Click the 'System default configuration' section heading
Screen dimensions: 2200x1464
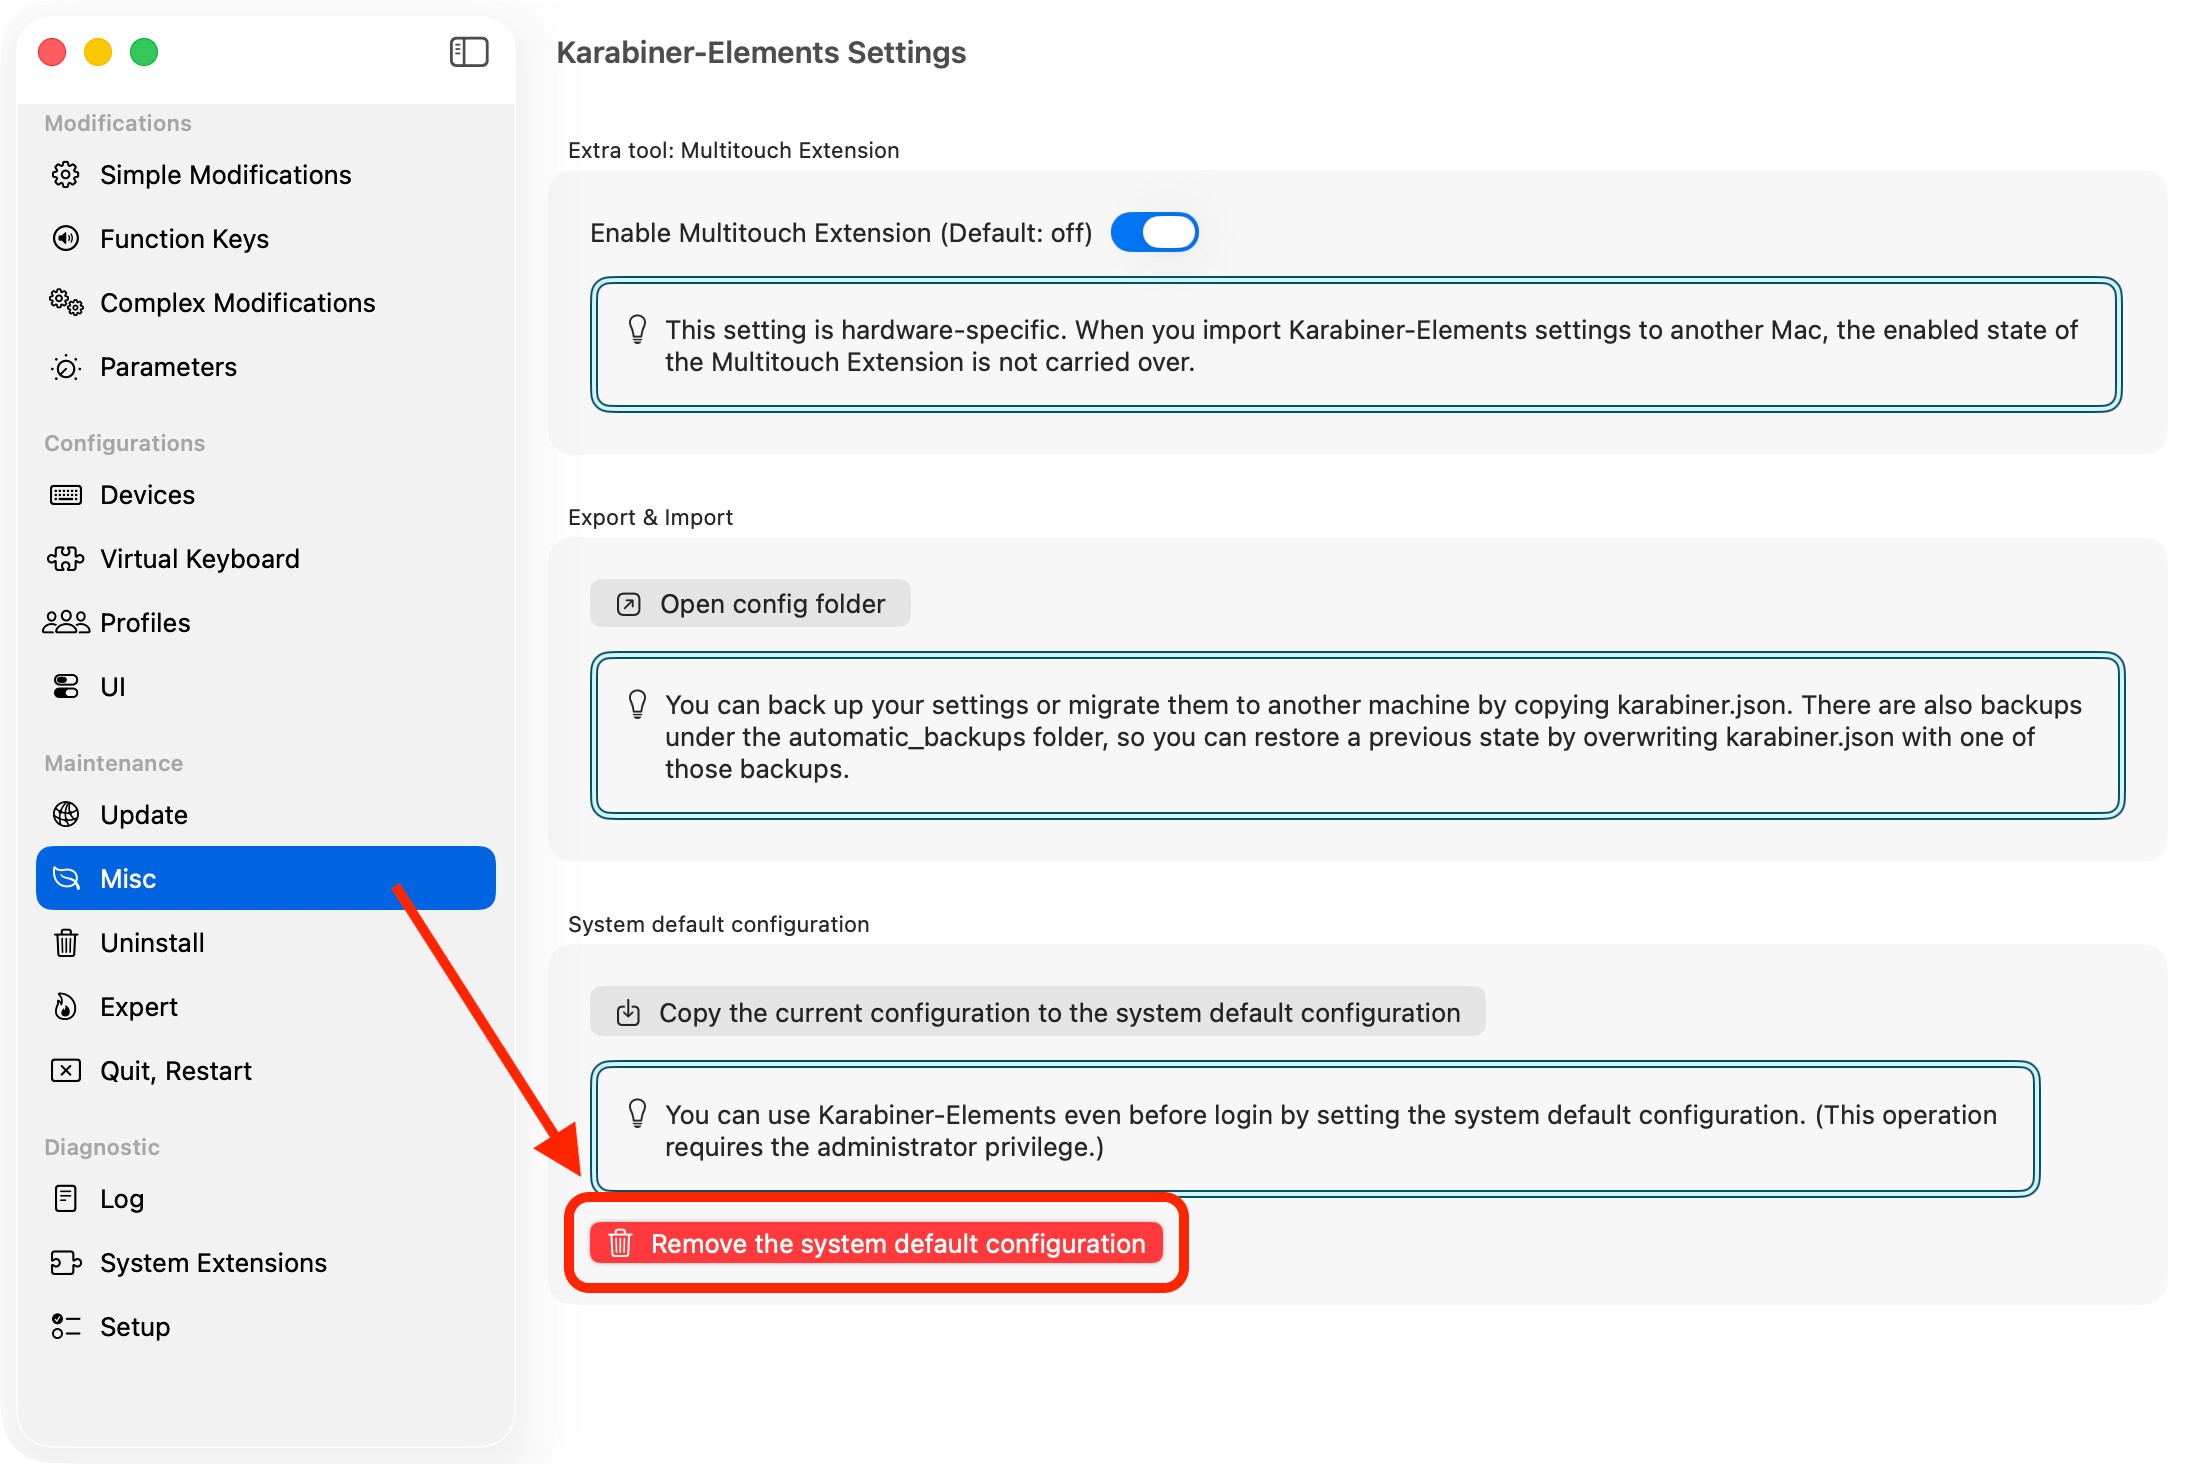pos(718,924)
